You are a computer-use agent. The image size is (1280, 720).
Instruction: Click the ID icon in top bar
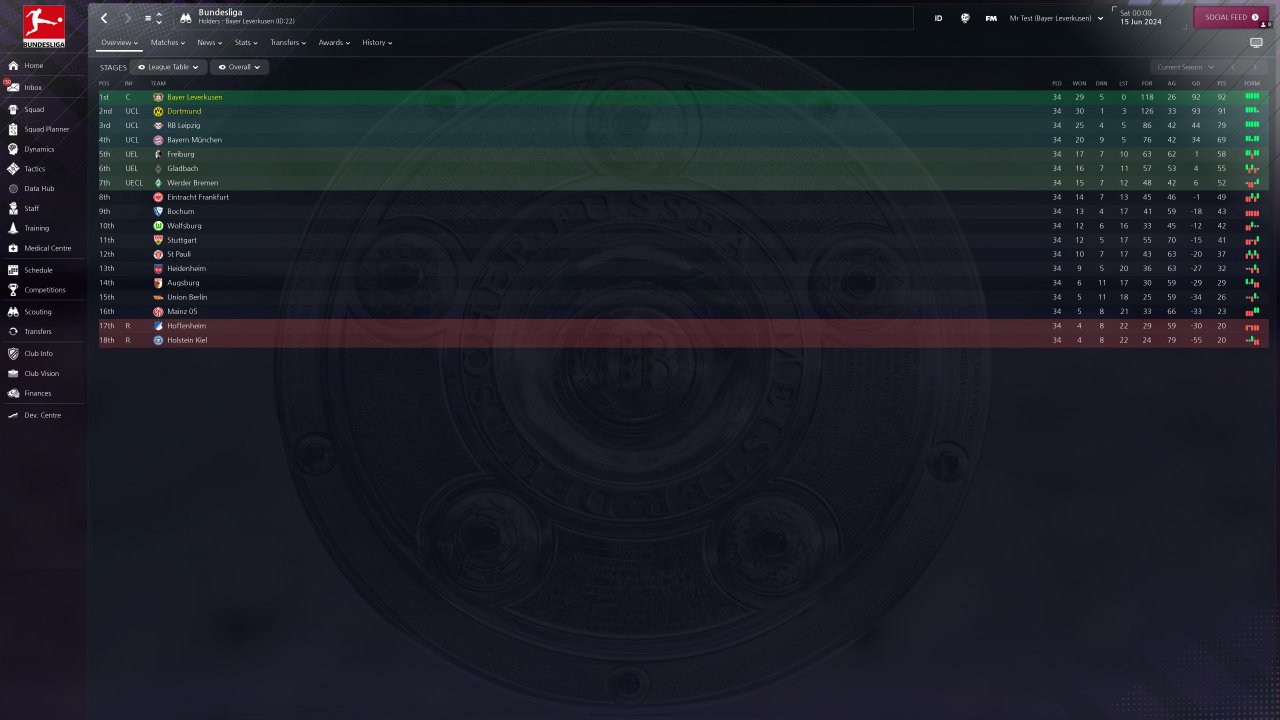(938, 18)
